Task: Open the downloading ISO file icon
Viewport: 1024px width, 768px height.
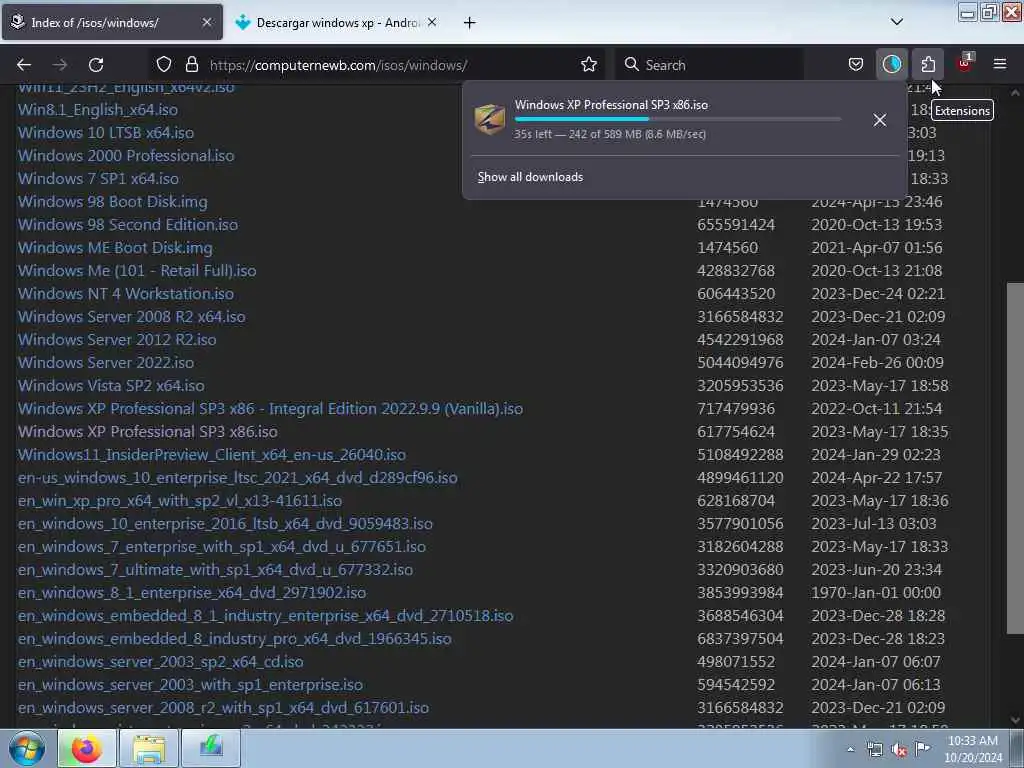Action: [x=490, y=120]
